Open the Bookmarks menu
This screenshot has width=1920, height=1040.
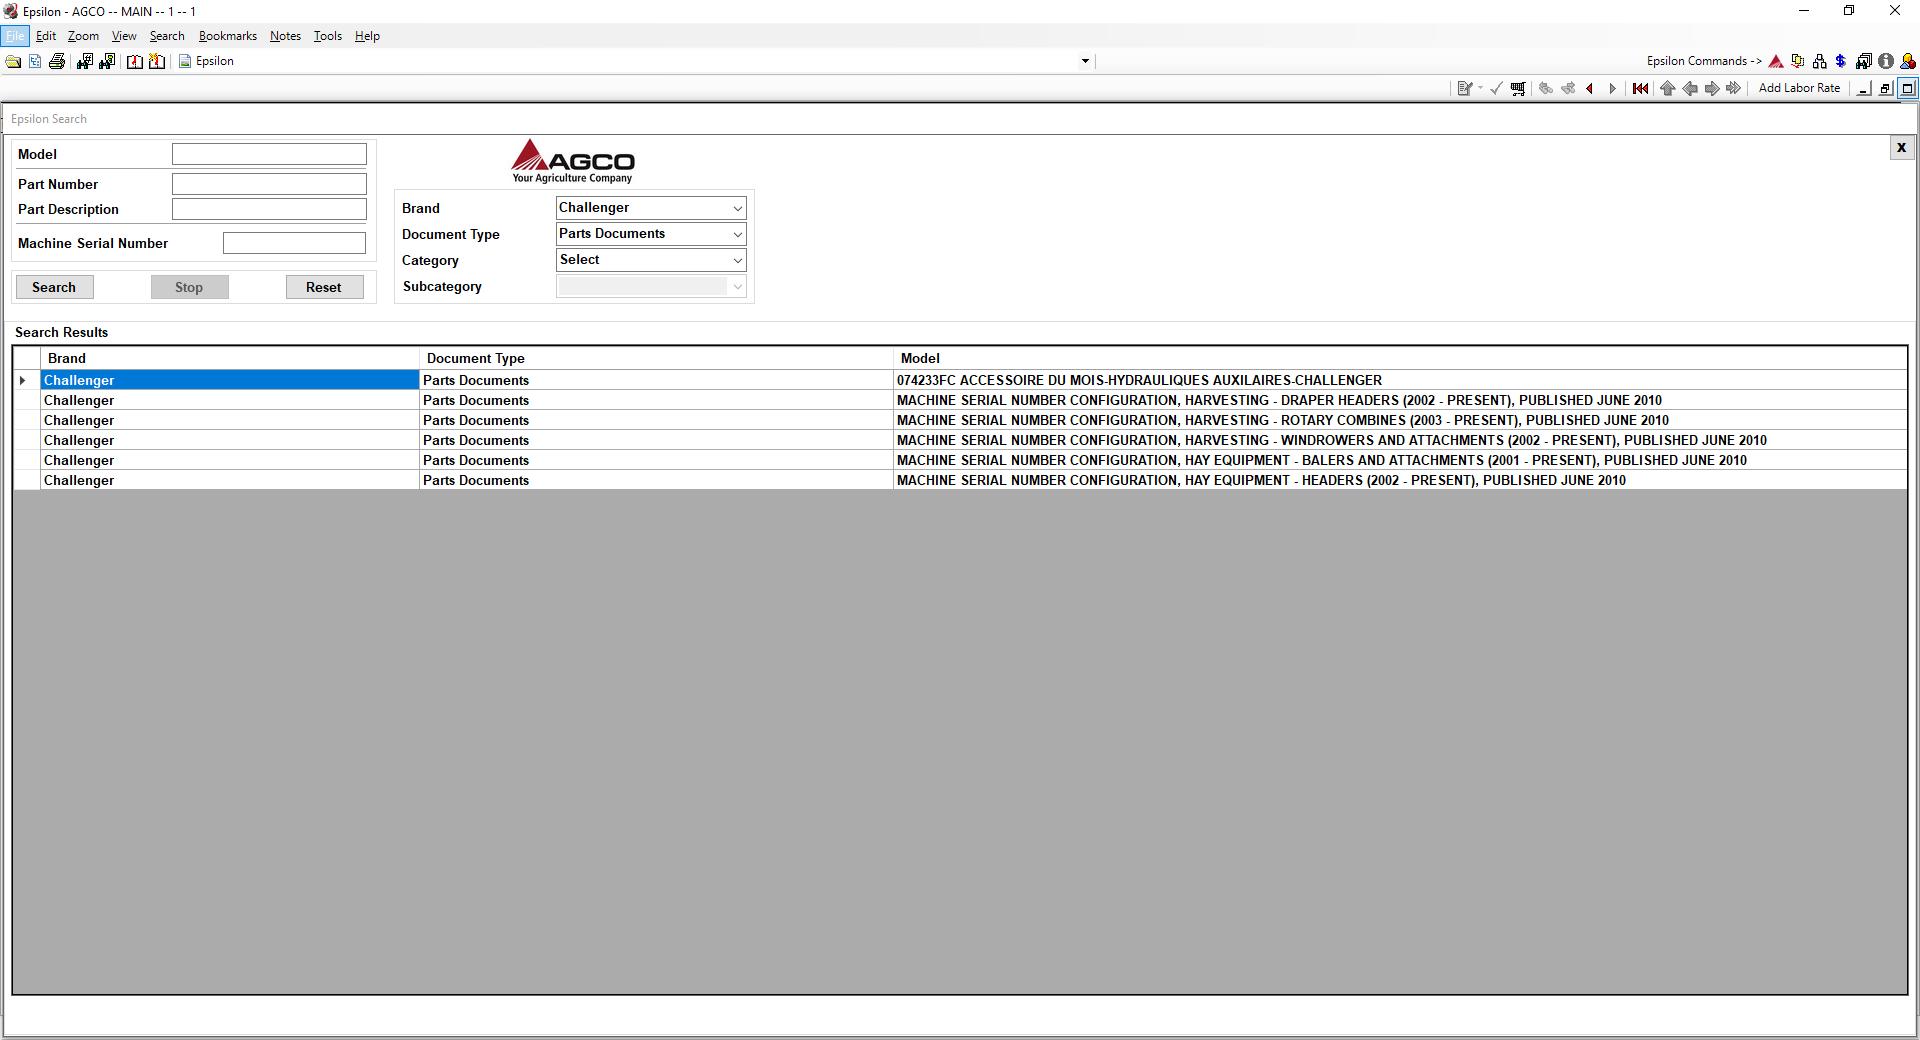pos(228,36)
